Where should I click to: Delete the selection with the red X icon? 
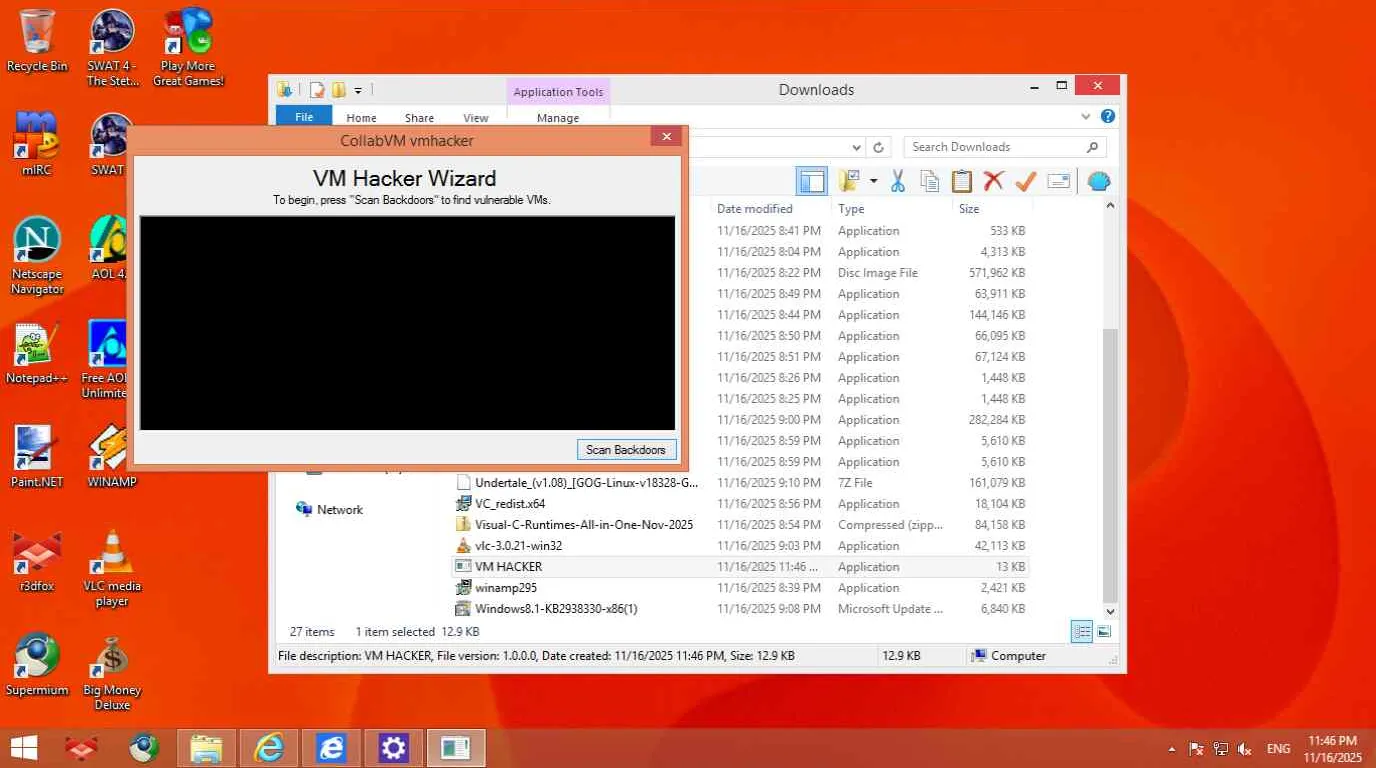point(993,181)
